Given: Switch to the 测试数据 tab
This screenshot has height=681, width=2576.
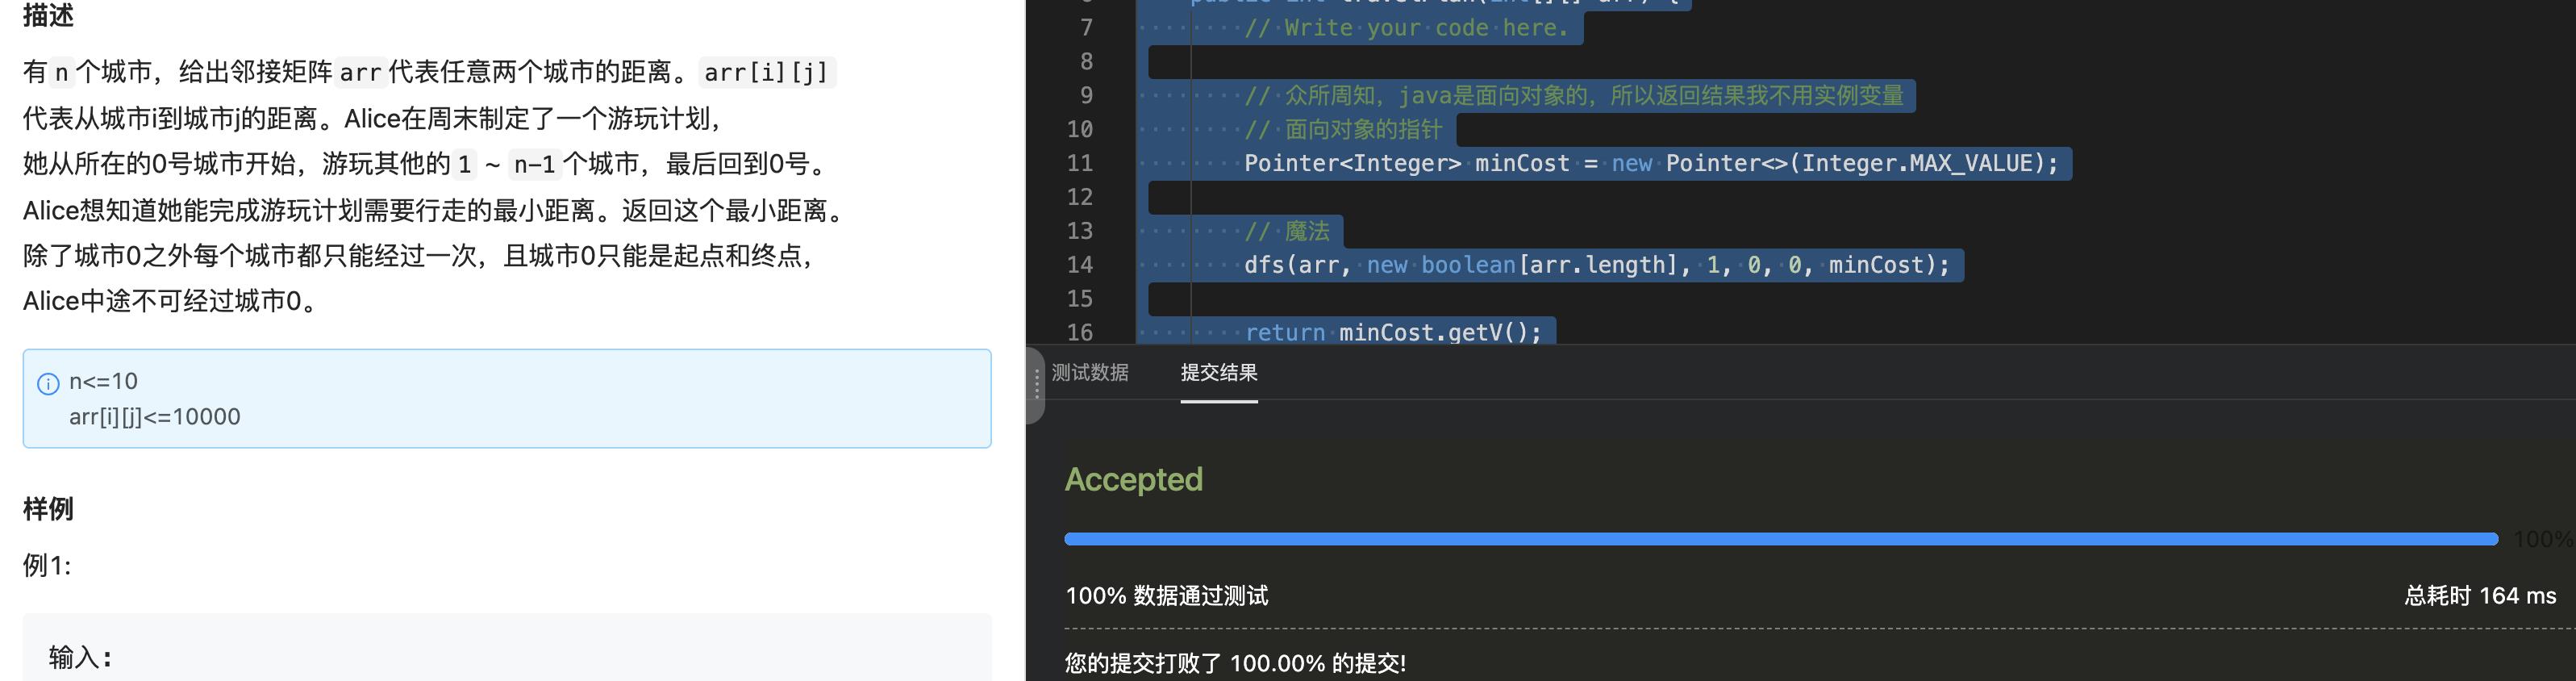Looking at the screenshot, I should (1090, 373).
